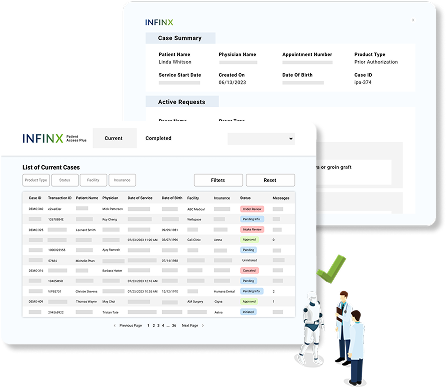Switch to the Completed tab

(x=158, y=138)
